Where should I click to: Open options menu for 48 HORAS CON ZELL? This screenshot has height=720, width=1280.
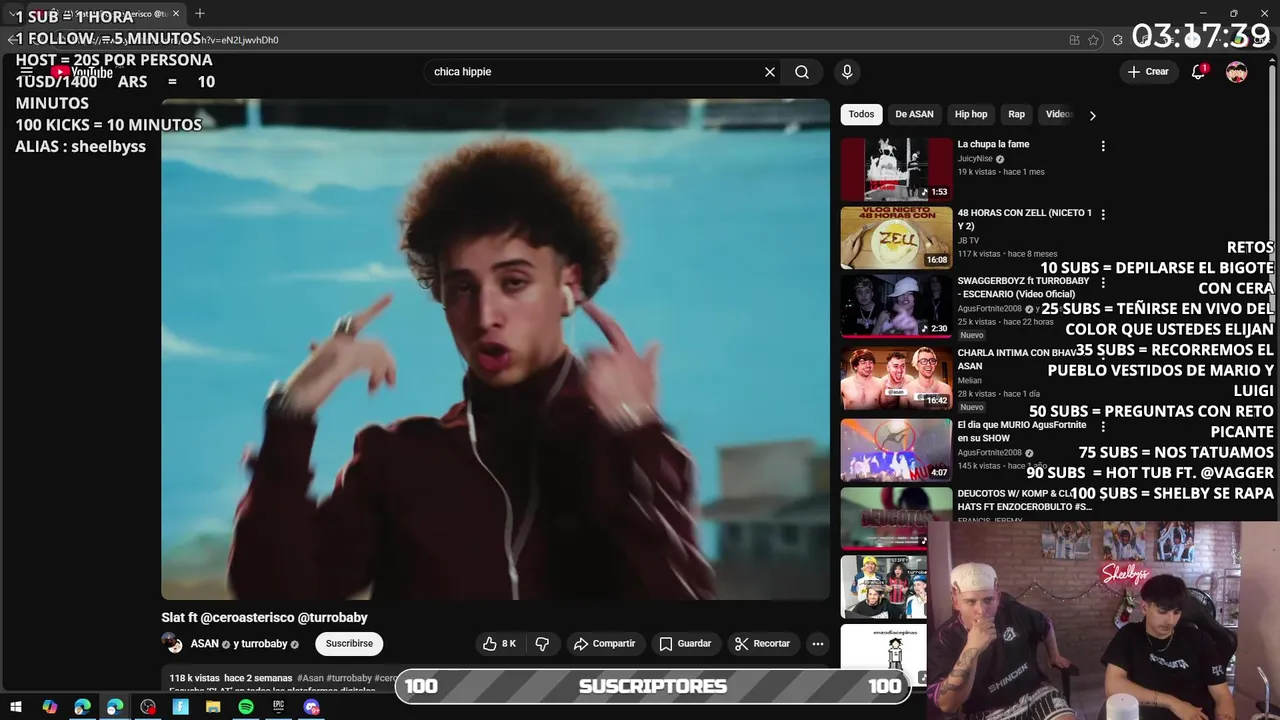coord(1103,215)
